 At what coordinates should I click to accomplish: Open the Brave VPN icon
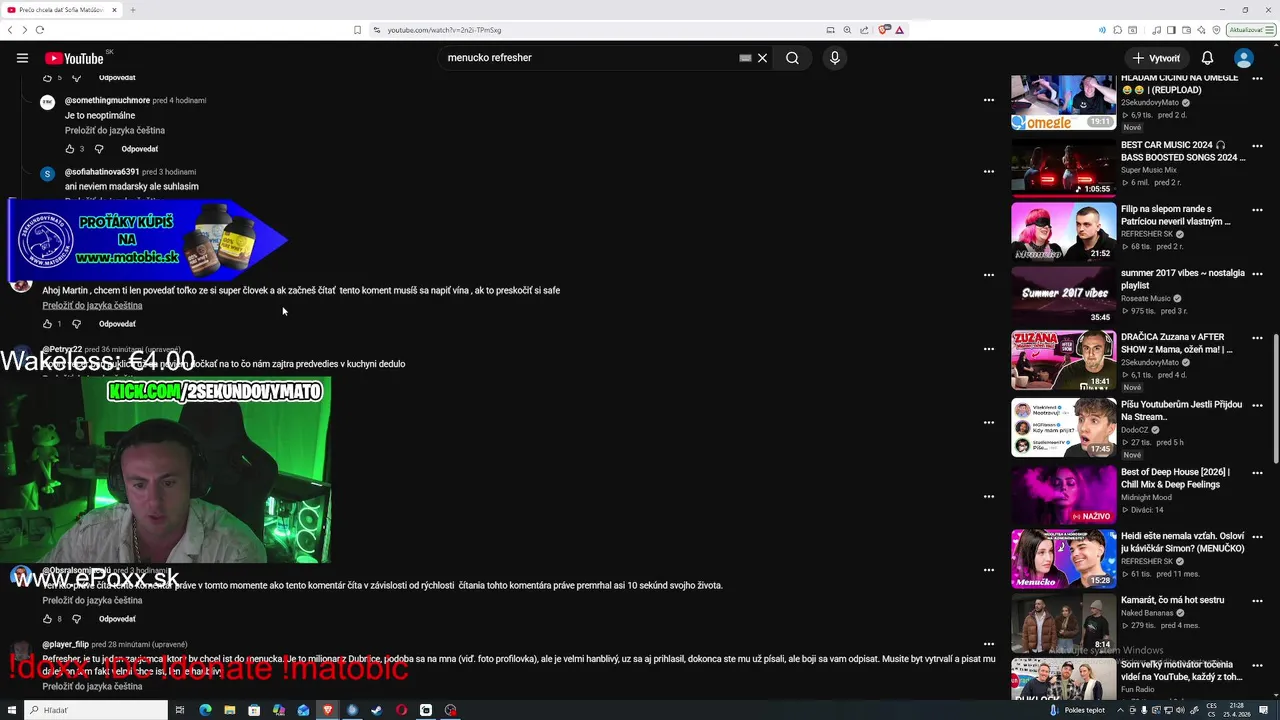(x=1216, y=30)
